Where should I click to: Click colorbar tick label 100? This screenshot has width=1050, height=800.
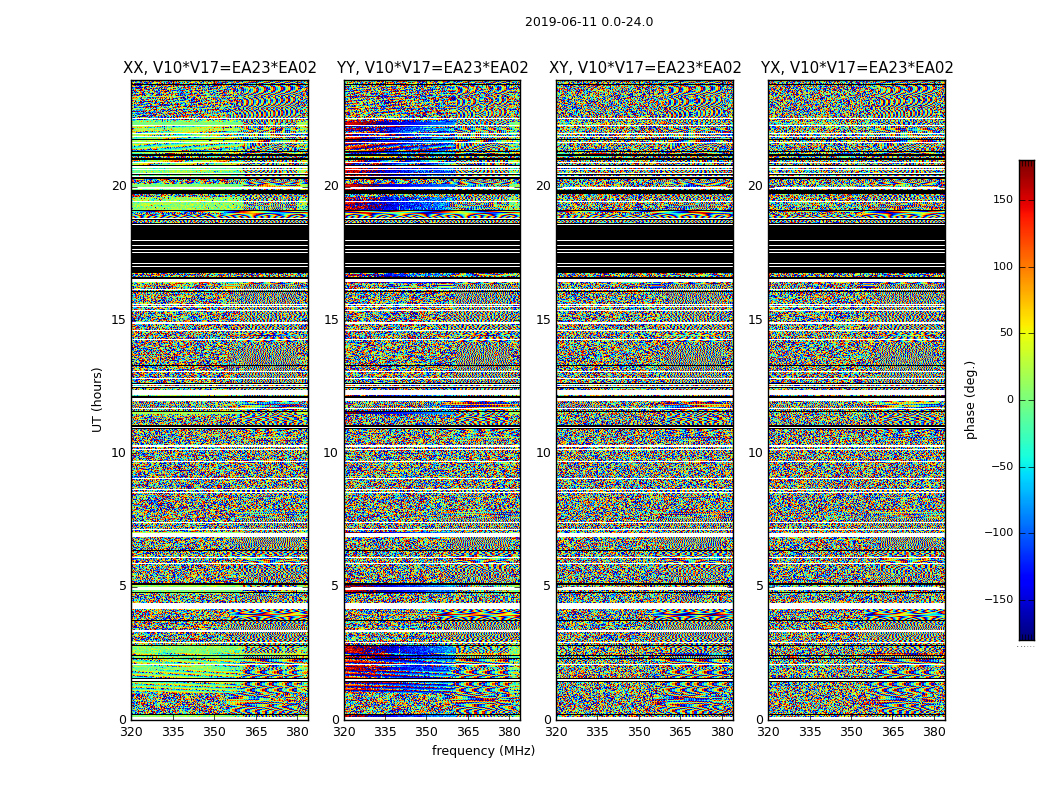(1003, 266)
